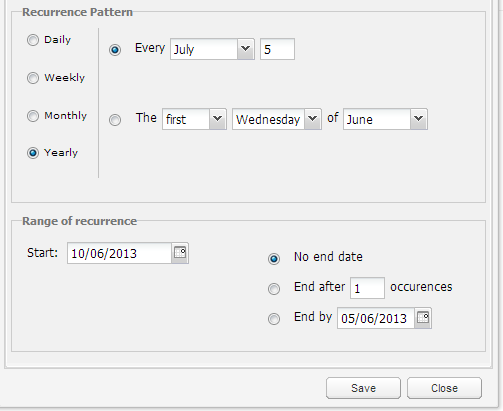
Task: Select the Daily recurrence option
Action: (x=33, y=40)
